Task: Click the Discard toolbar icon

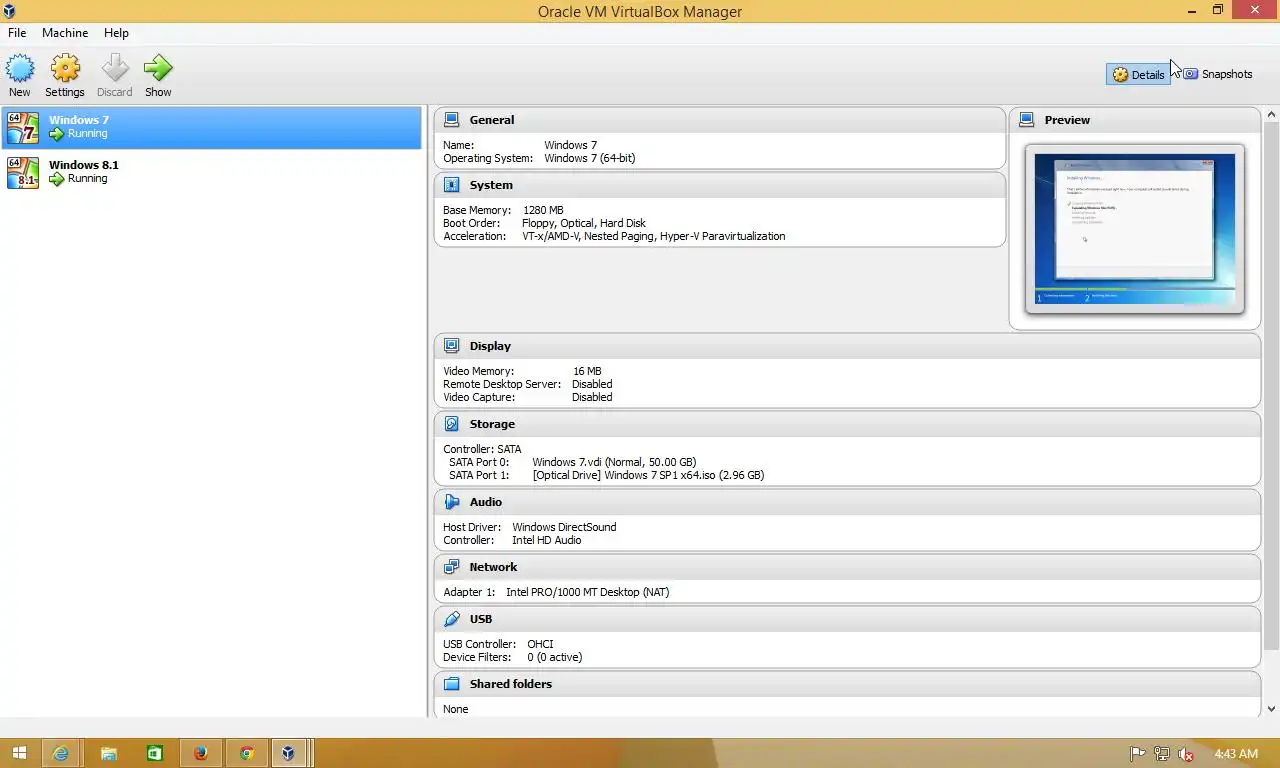Action: point(115,68)
